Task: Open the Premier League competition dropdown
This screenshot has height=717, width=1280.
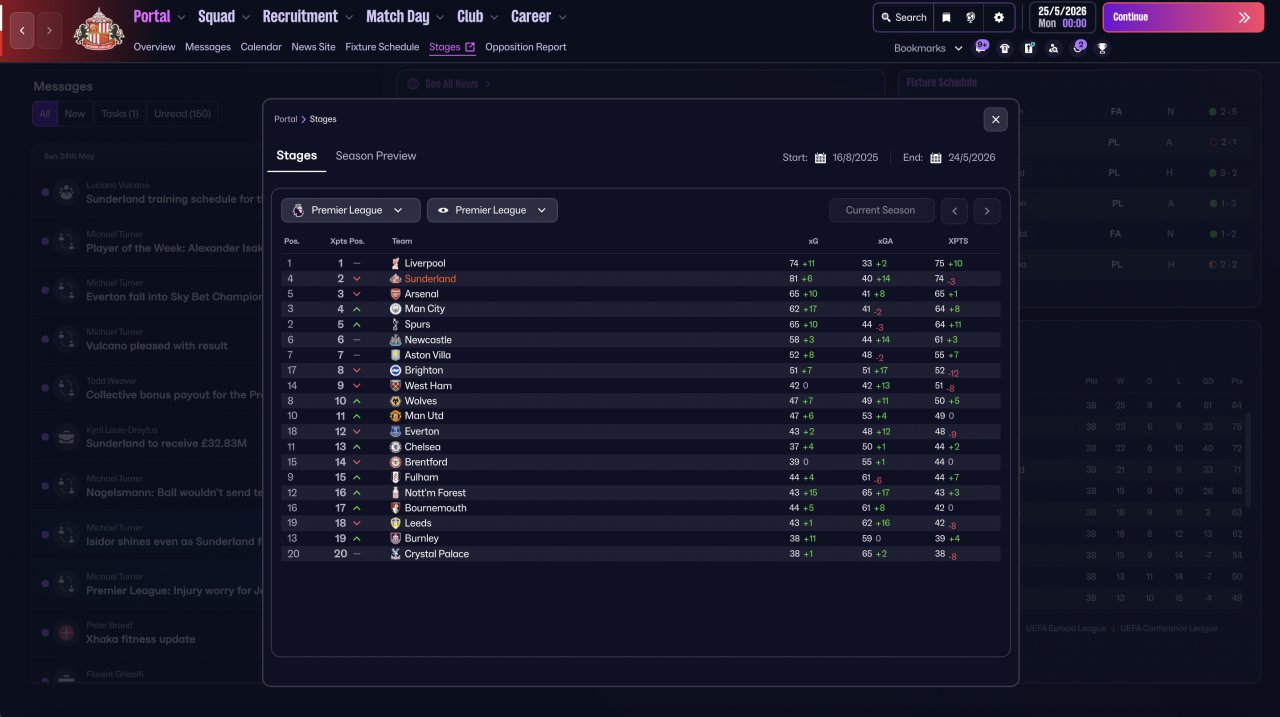Action: (350, 210)
